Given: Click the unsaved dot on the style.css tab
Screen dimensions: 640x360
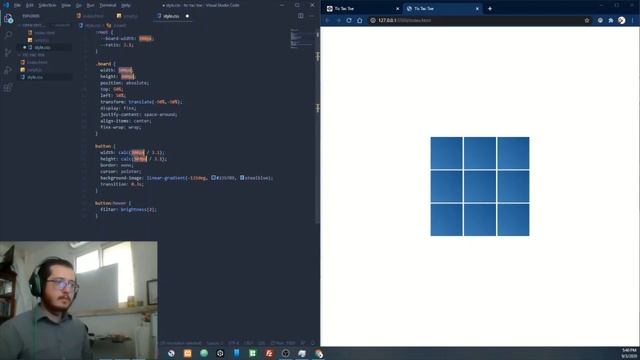Looking at the screenshot, I should tap(187, 16).
